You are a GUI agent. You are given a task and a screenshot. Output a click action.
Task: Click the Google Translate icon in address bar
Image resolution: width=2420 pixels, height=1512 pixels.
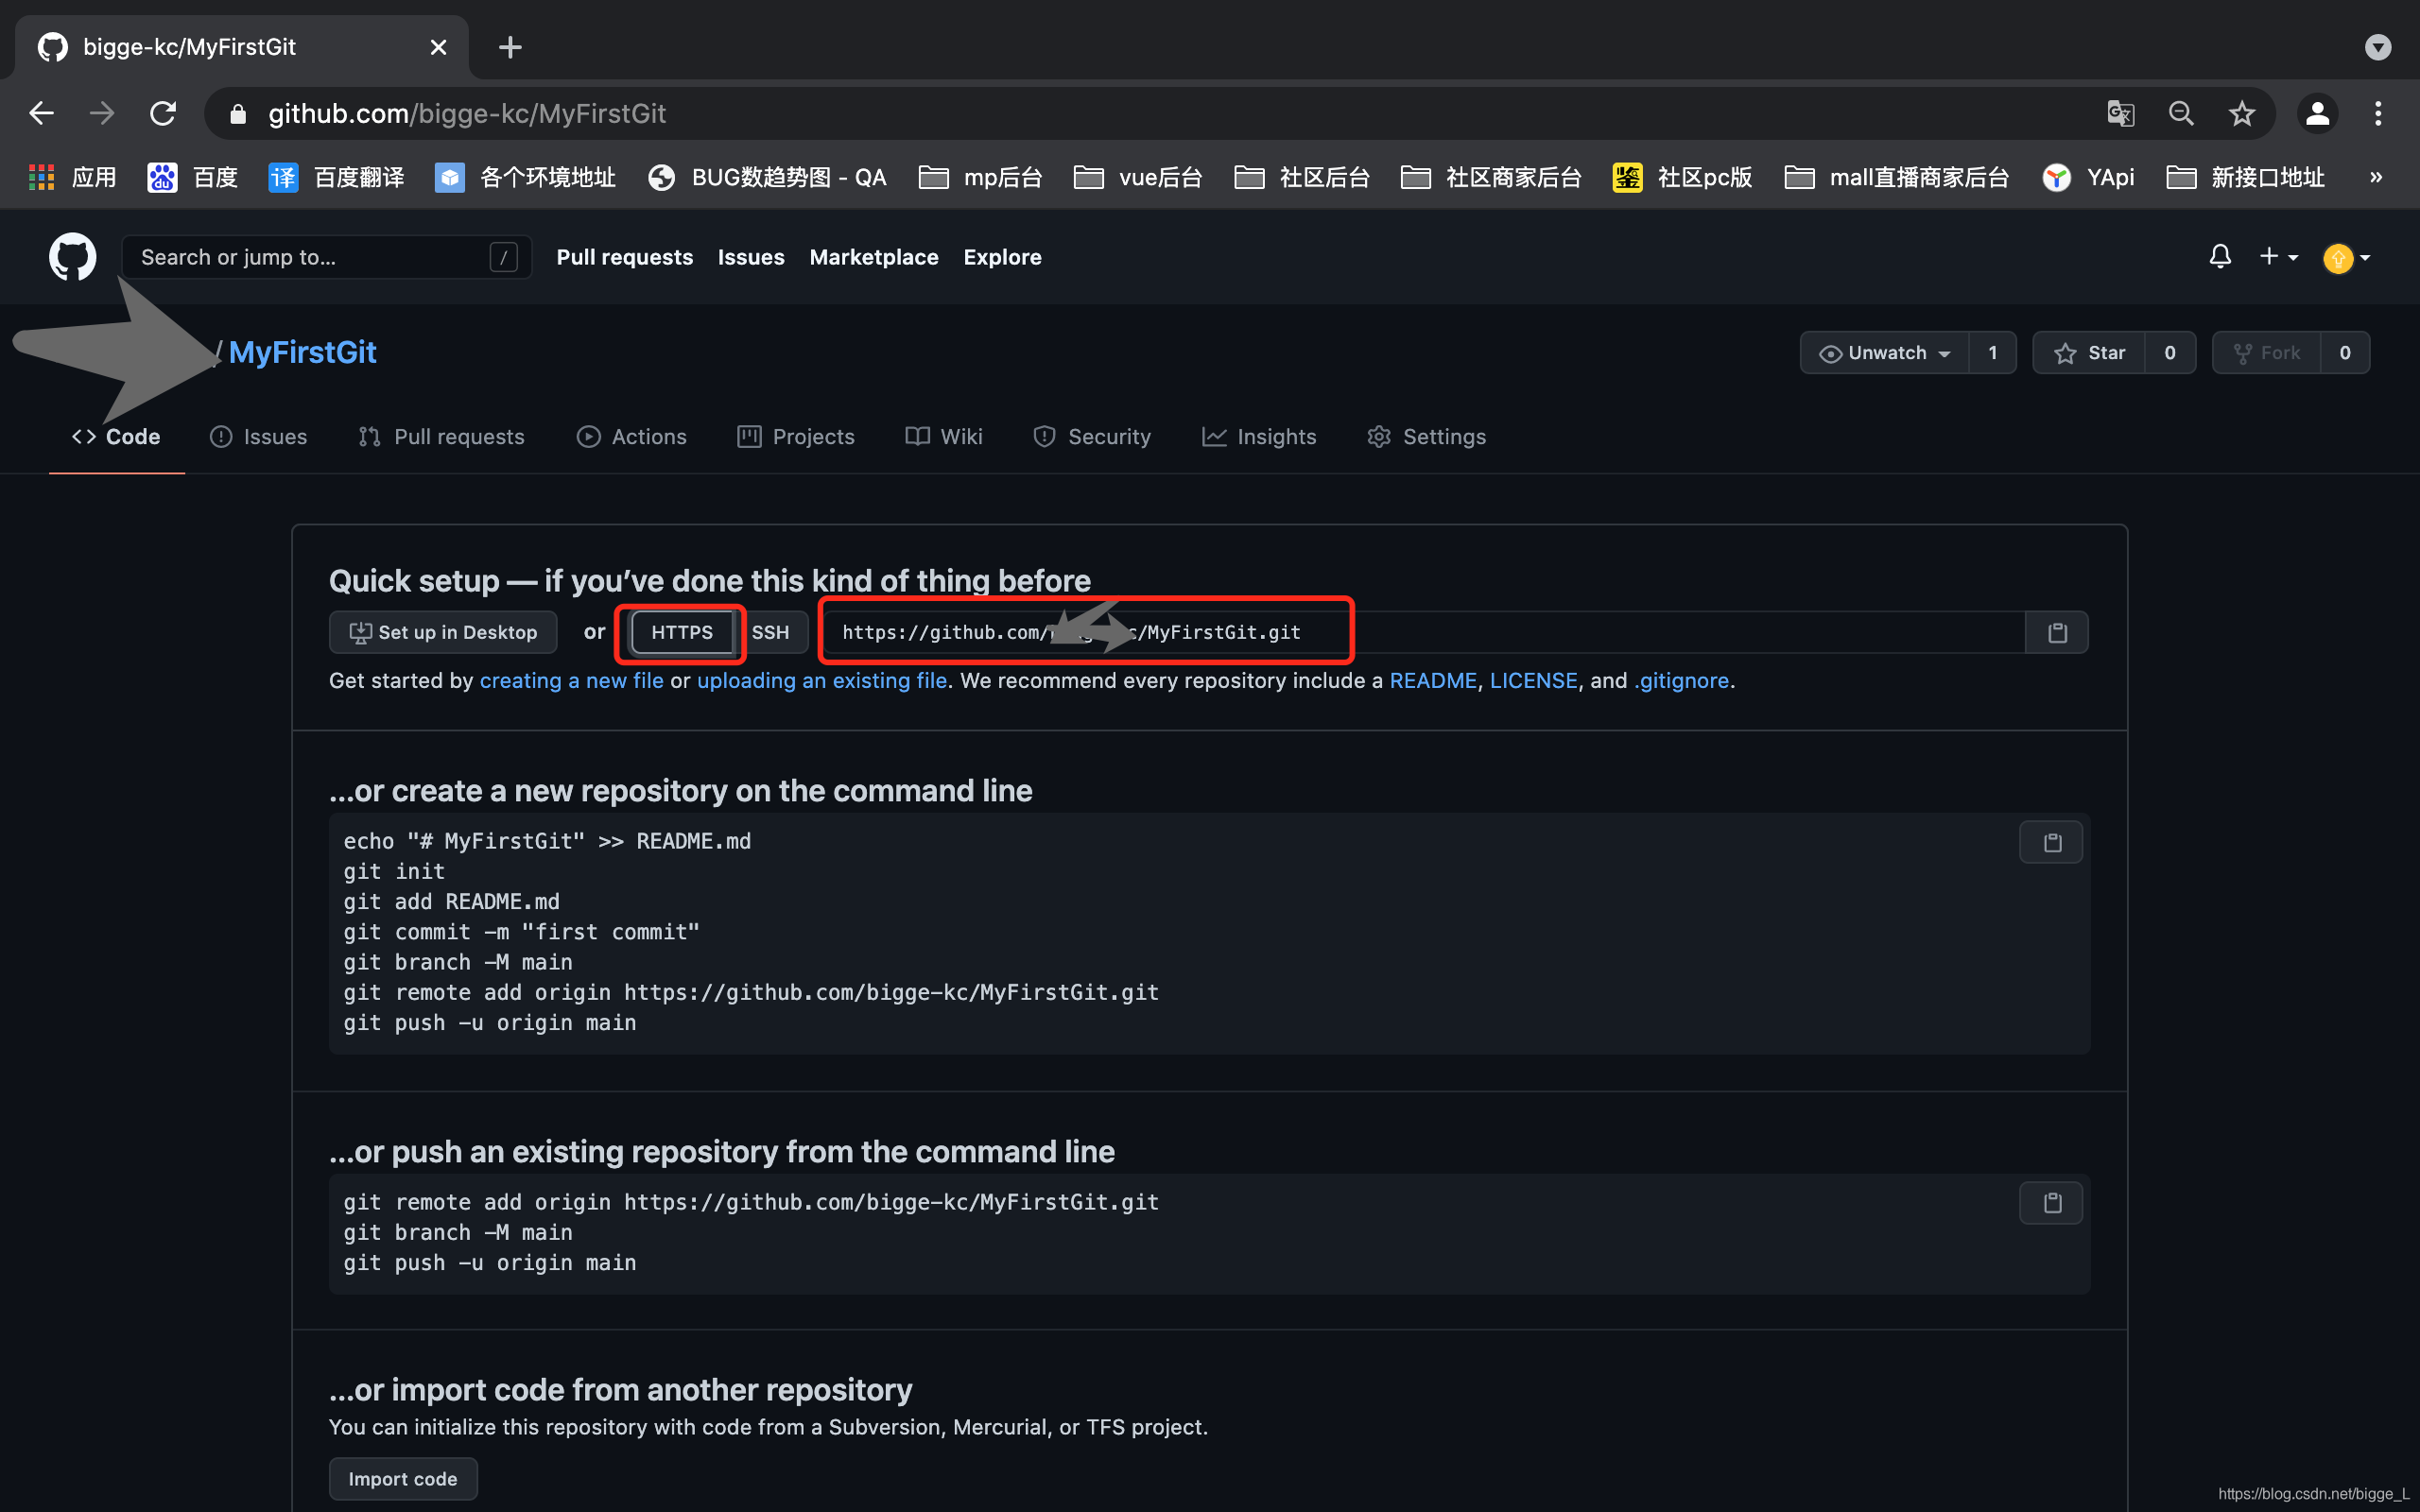coord(2120,113)
